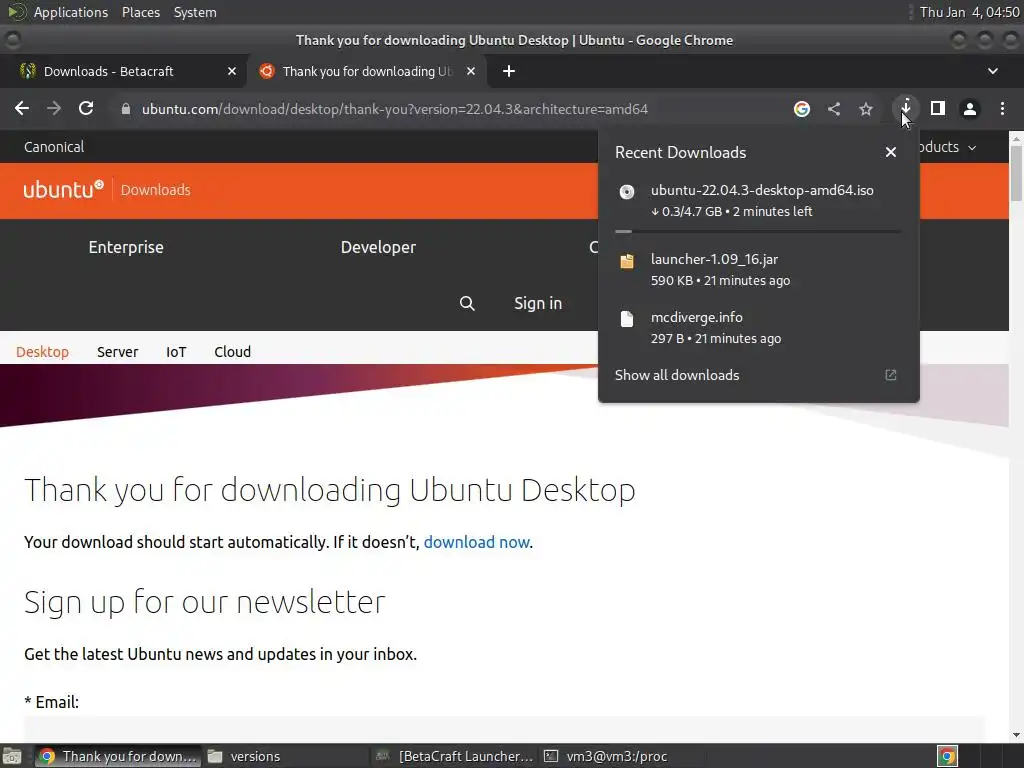Screen dimensions: 1024x768
Task: Switch to Downloads - Betacraft tab
Action: pos(123,71)
